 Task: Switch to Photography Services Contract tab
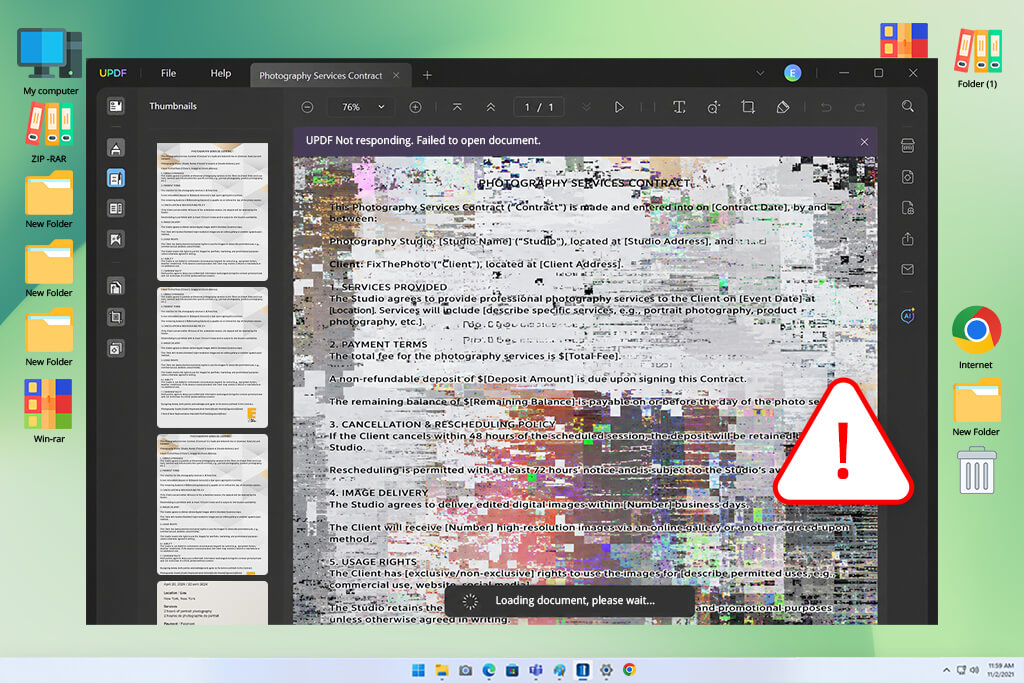[321, 76]
